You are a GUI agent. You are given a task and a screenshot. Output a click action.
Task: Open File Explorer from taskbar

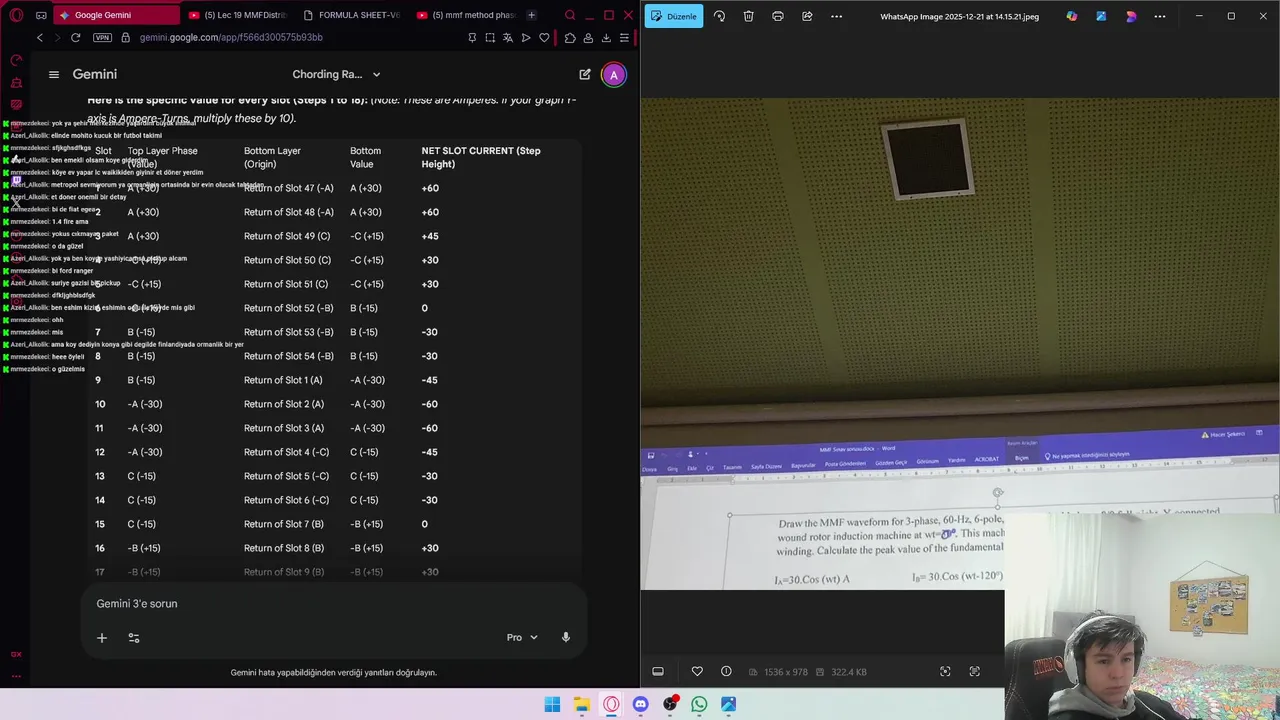click(582, 704)
